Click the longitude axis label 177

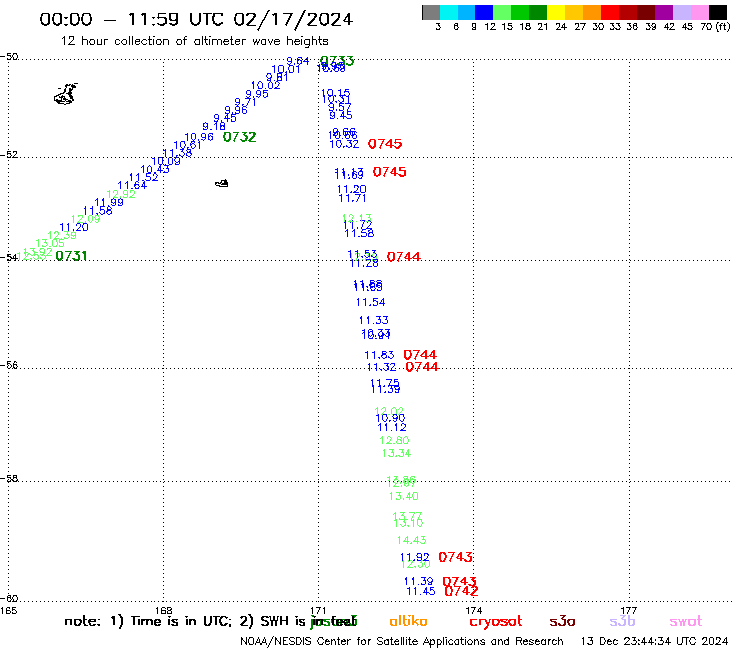point(629,610)
